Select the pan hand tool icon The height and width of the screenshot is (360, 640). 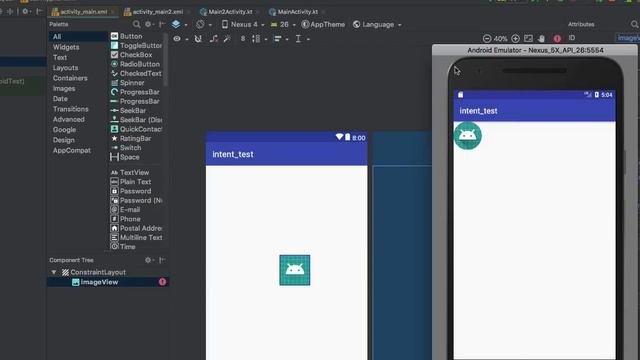click(x=542, y=39)
